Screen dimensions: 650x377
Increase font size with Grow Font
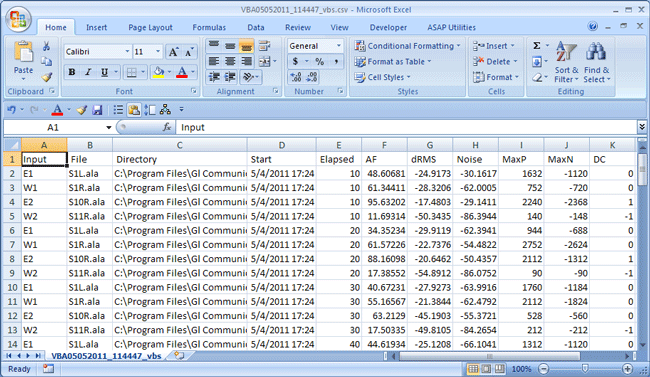(173, 52)
